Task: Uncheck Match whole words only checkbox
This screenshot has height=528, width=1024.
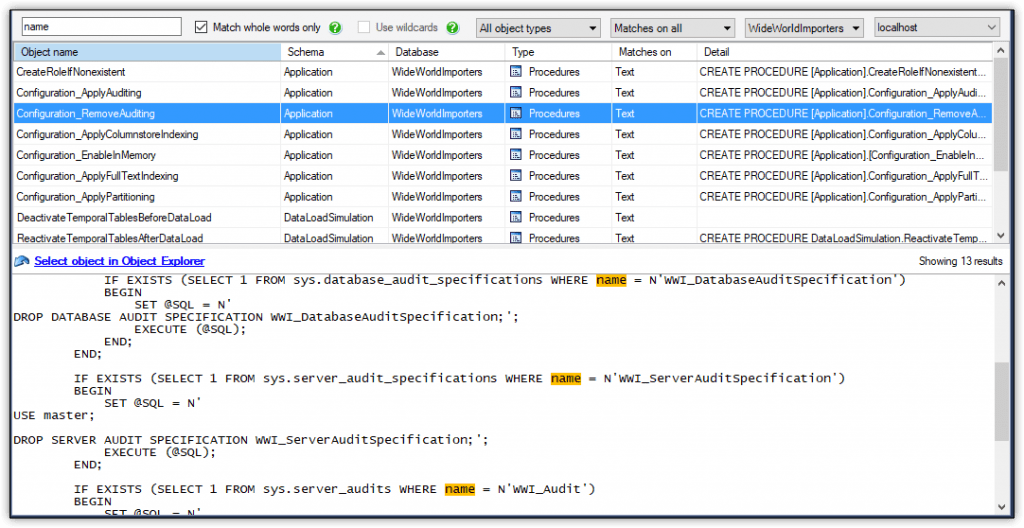Action: (x=201, y=27)
